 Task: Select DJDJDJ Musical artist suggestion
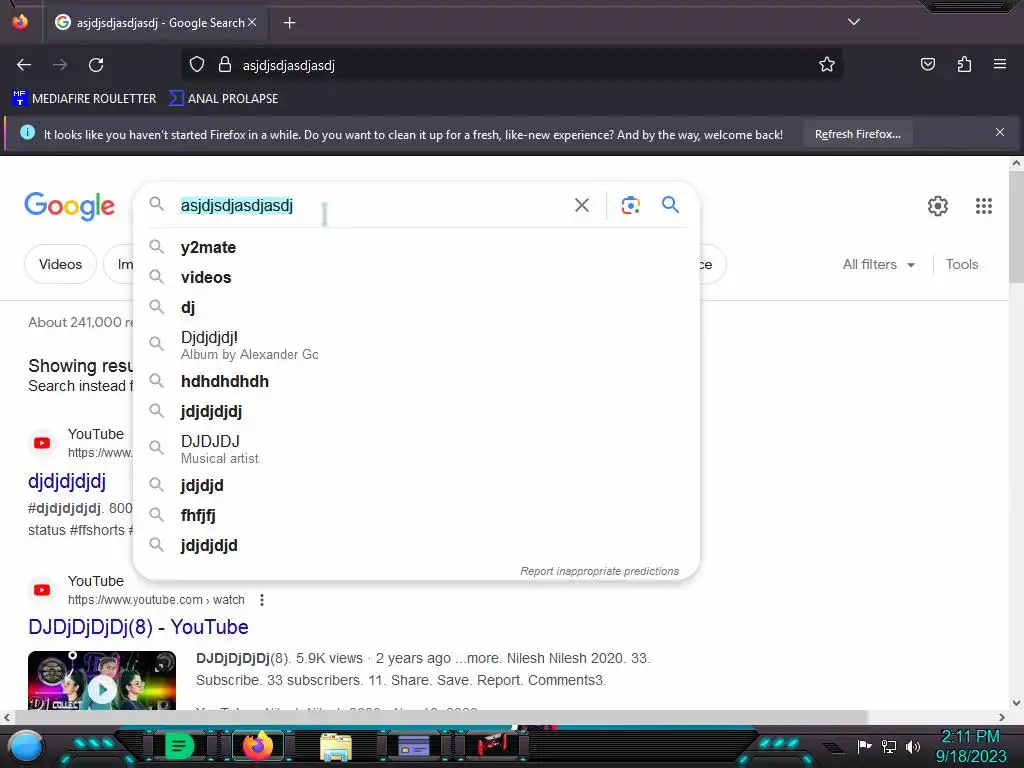417,449
